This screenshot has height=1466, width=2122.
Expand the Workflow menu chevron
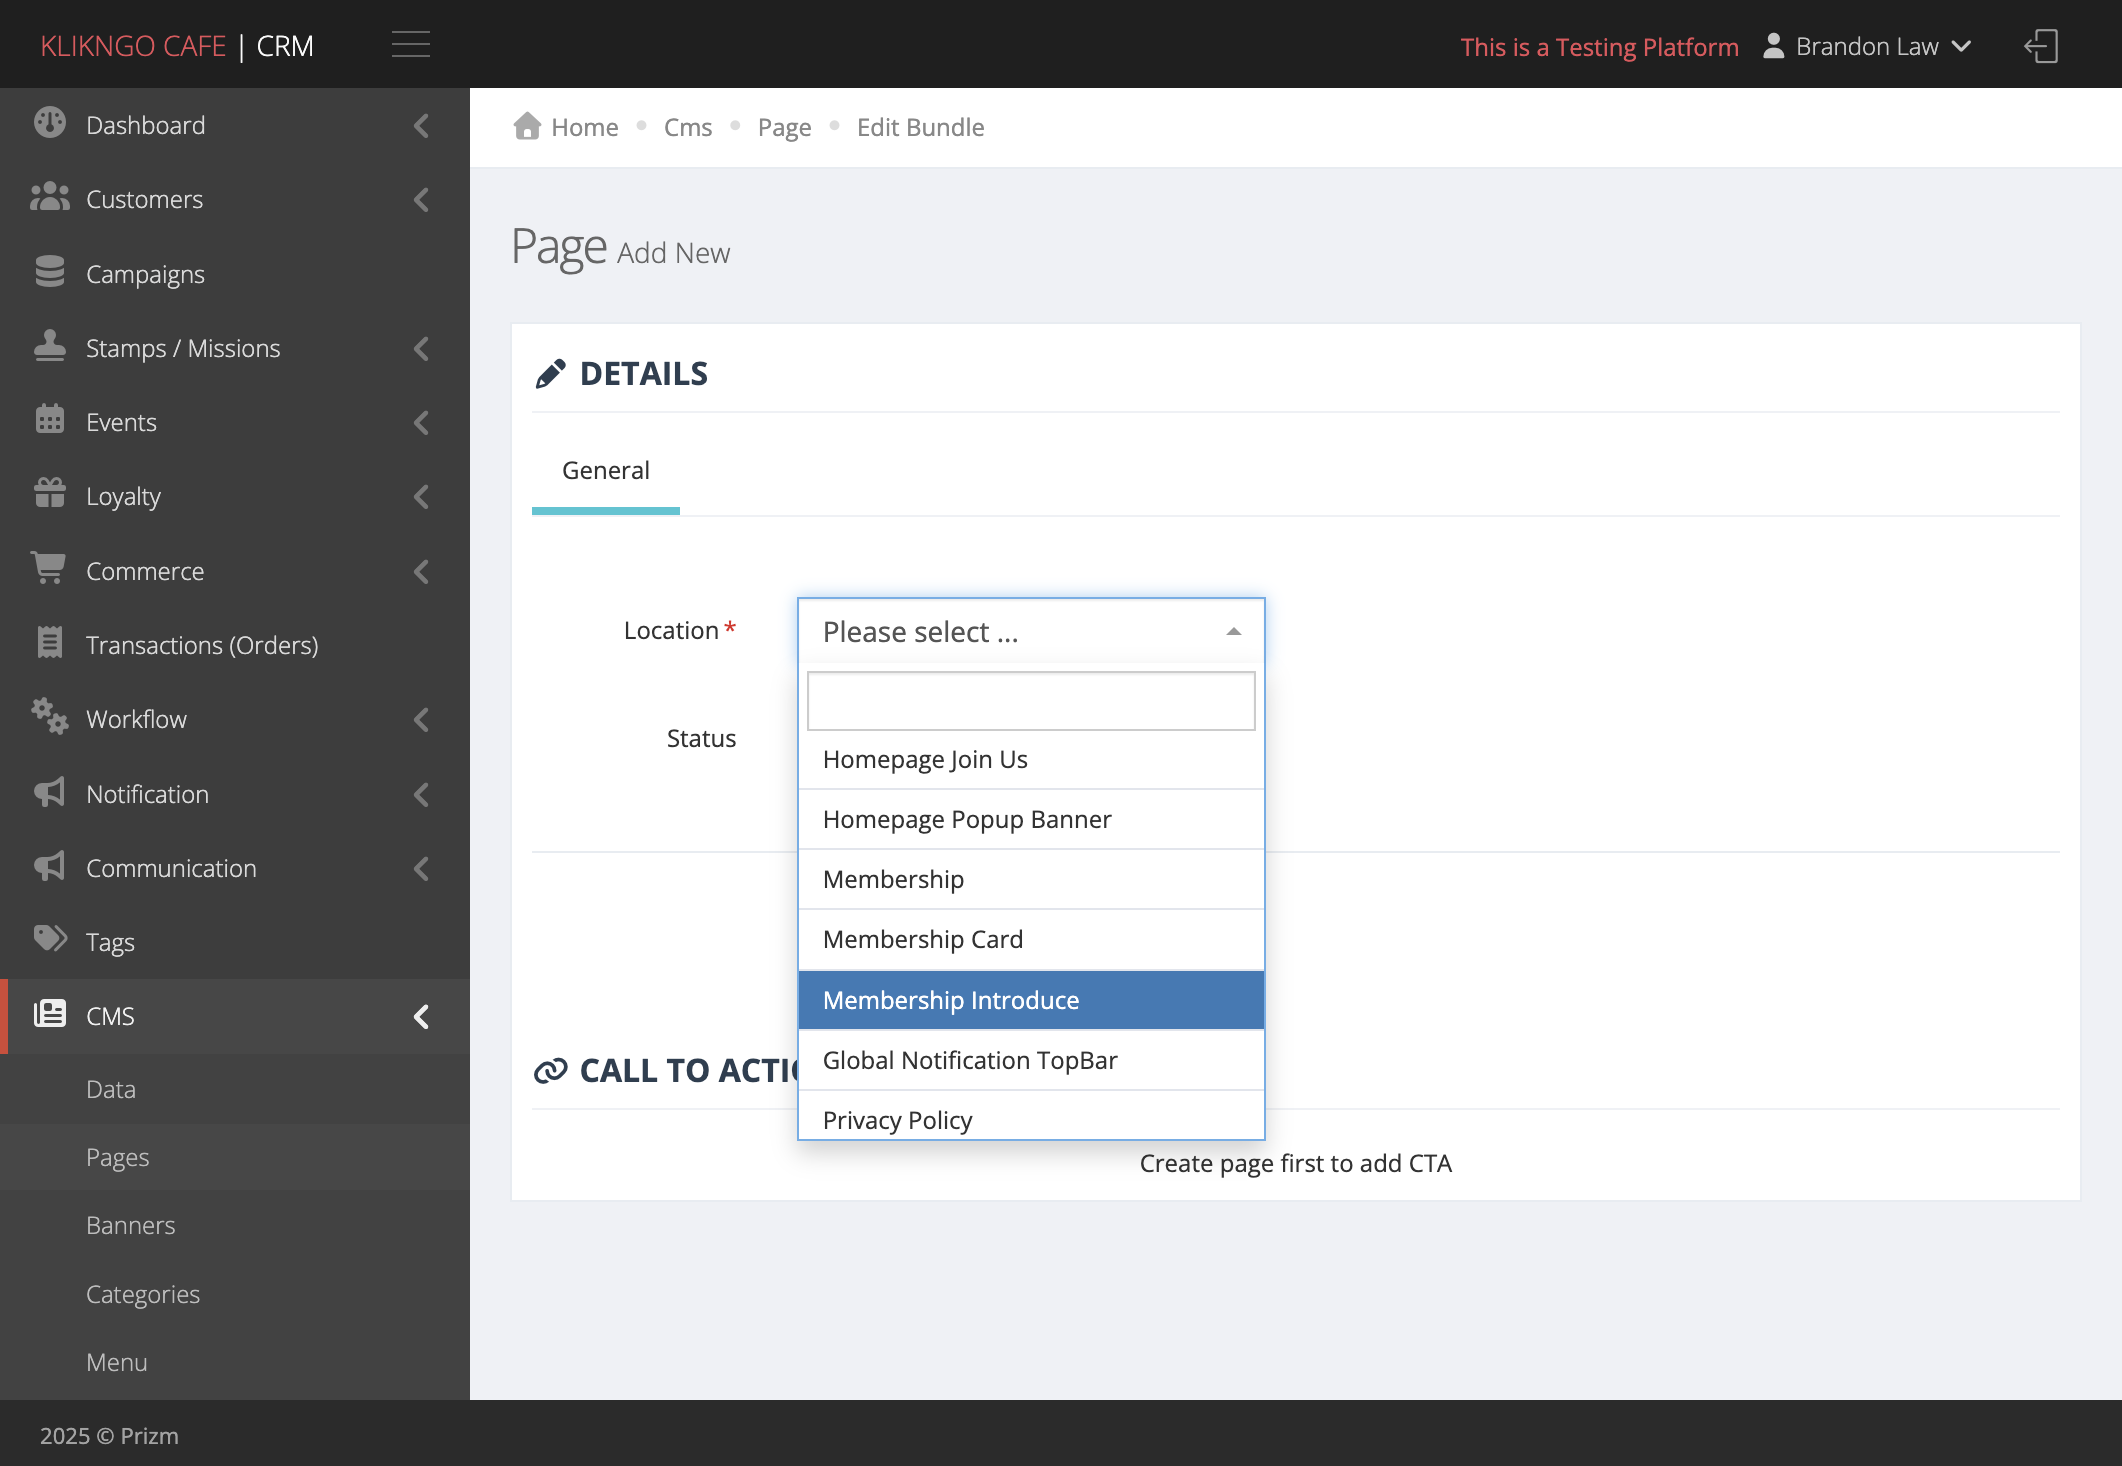[421, 719]
